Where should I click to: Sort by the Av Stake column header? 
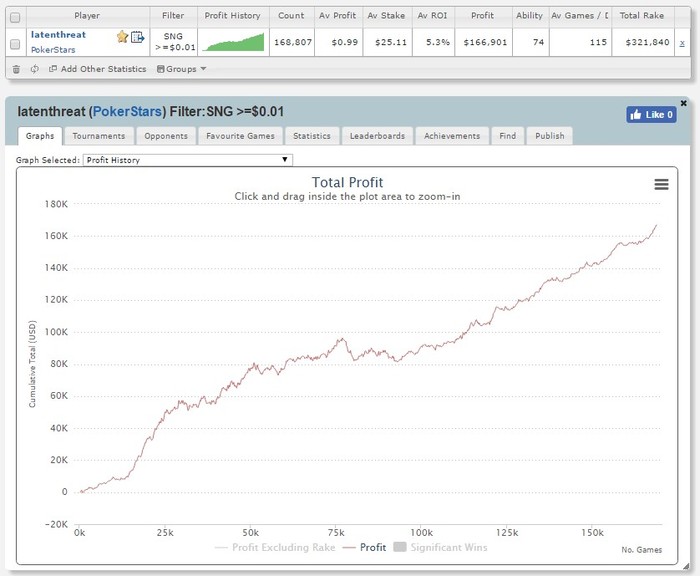(x=386, y=16)
